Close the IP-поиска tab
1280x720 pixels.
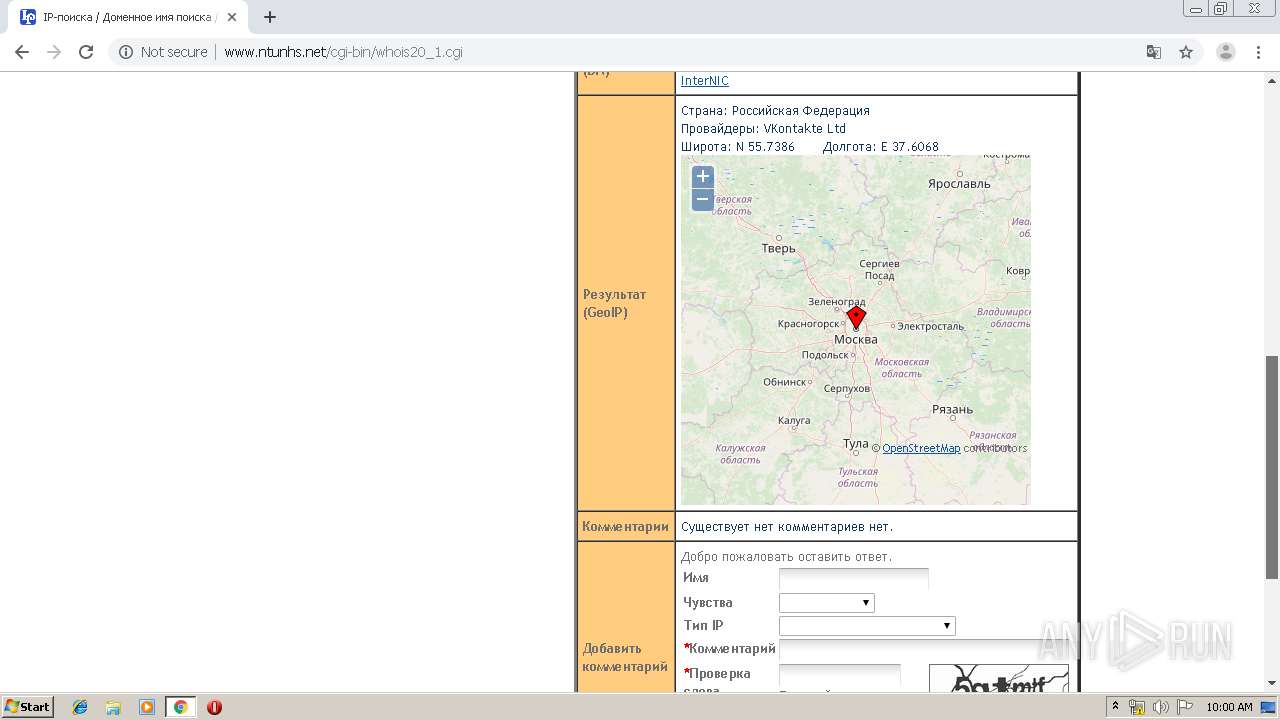[x=232, y=17]
